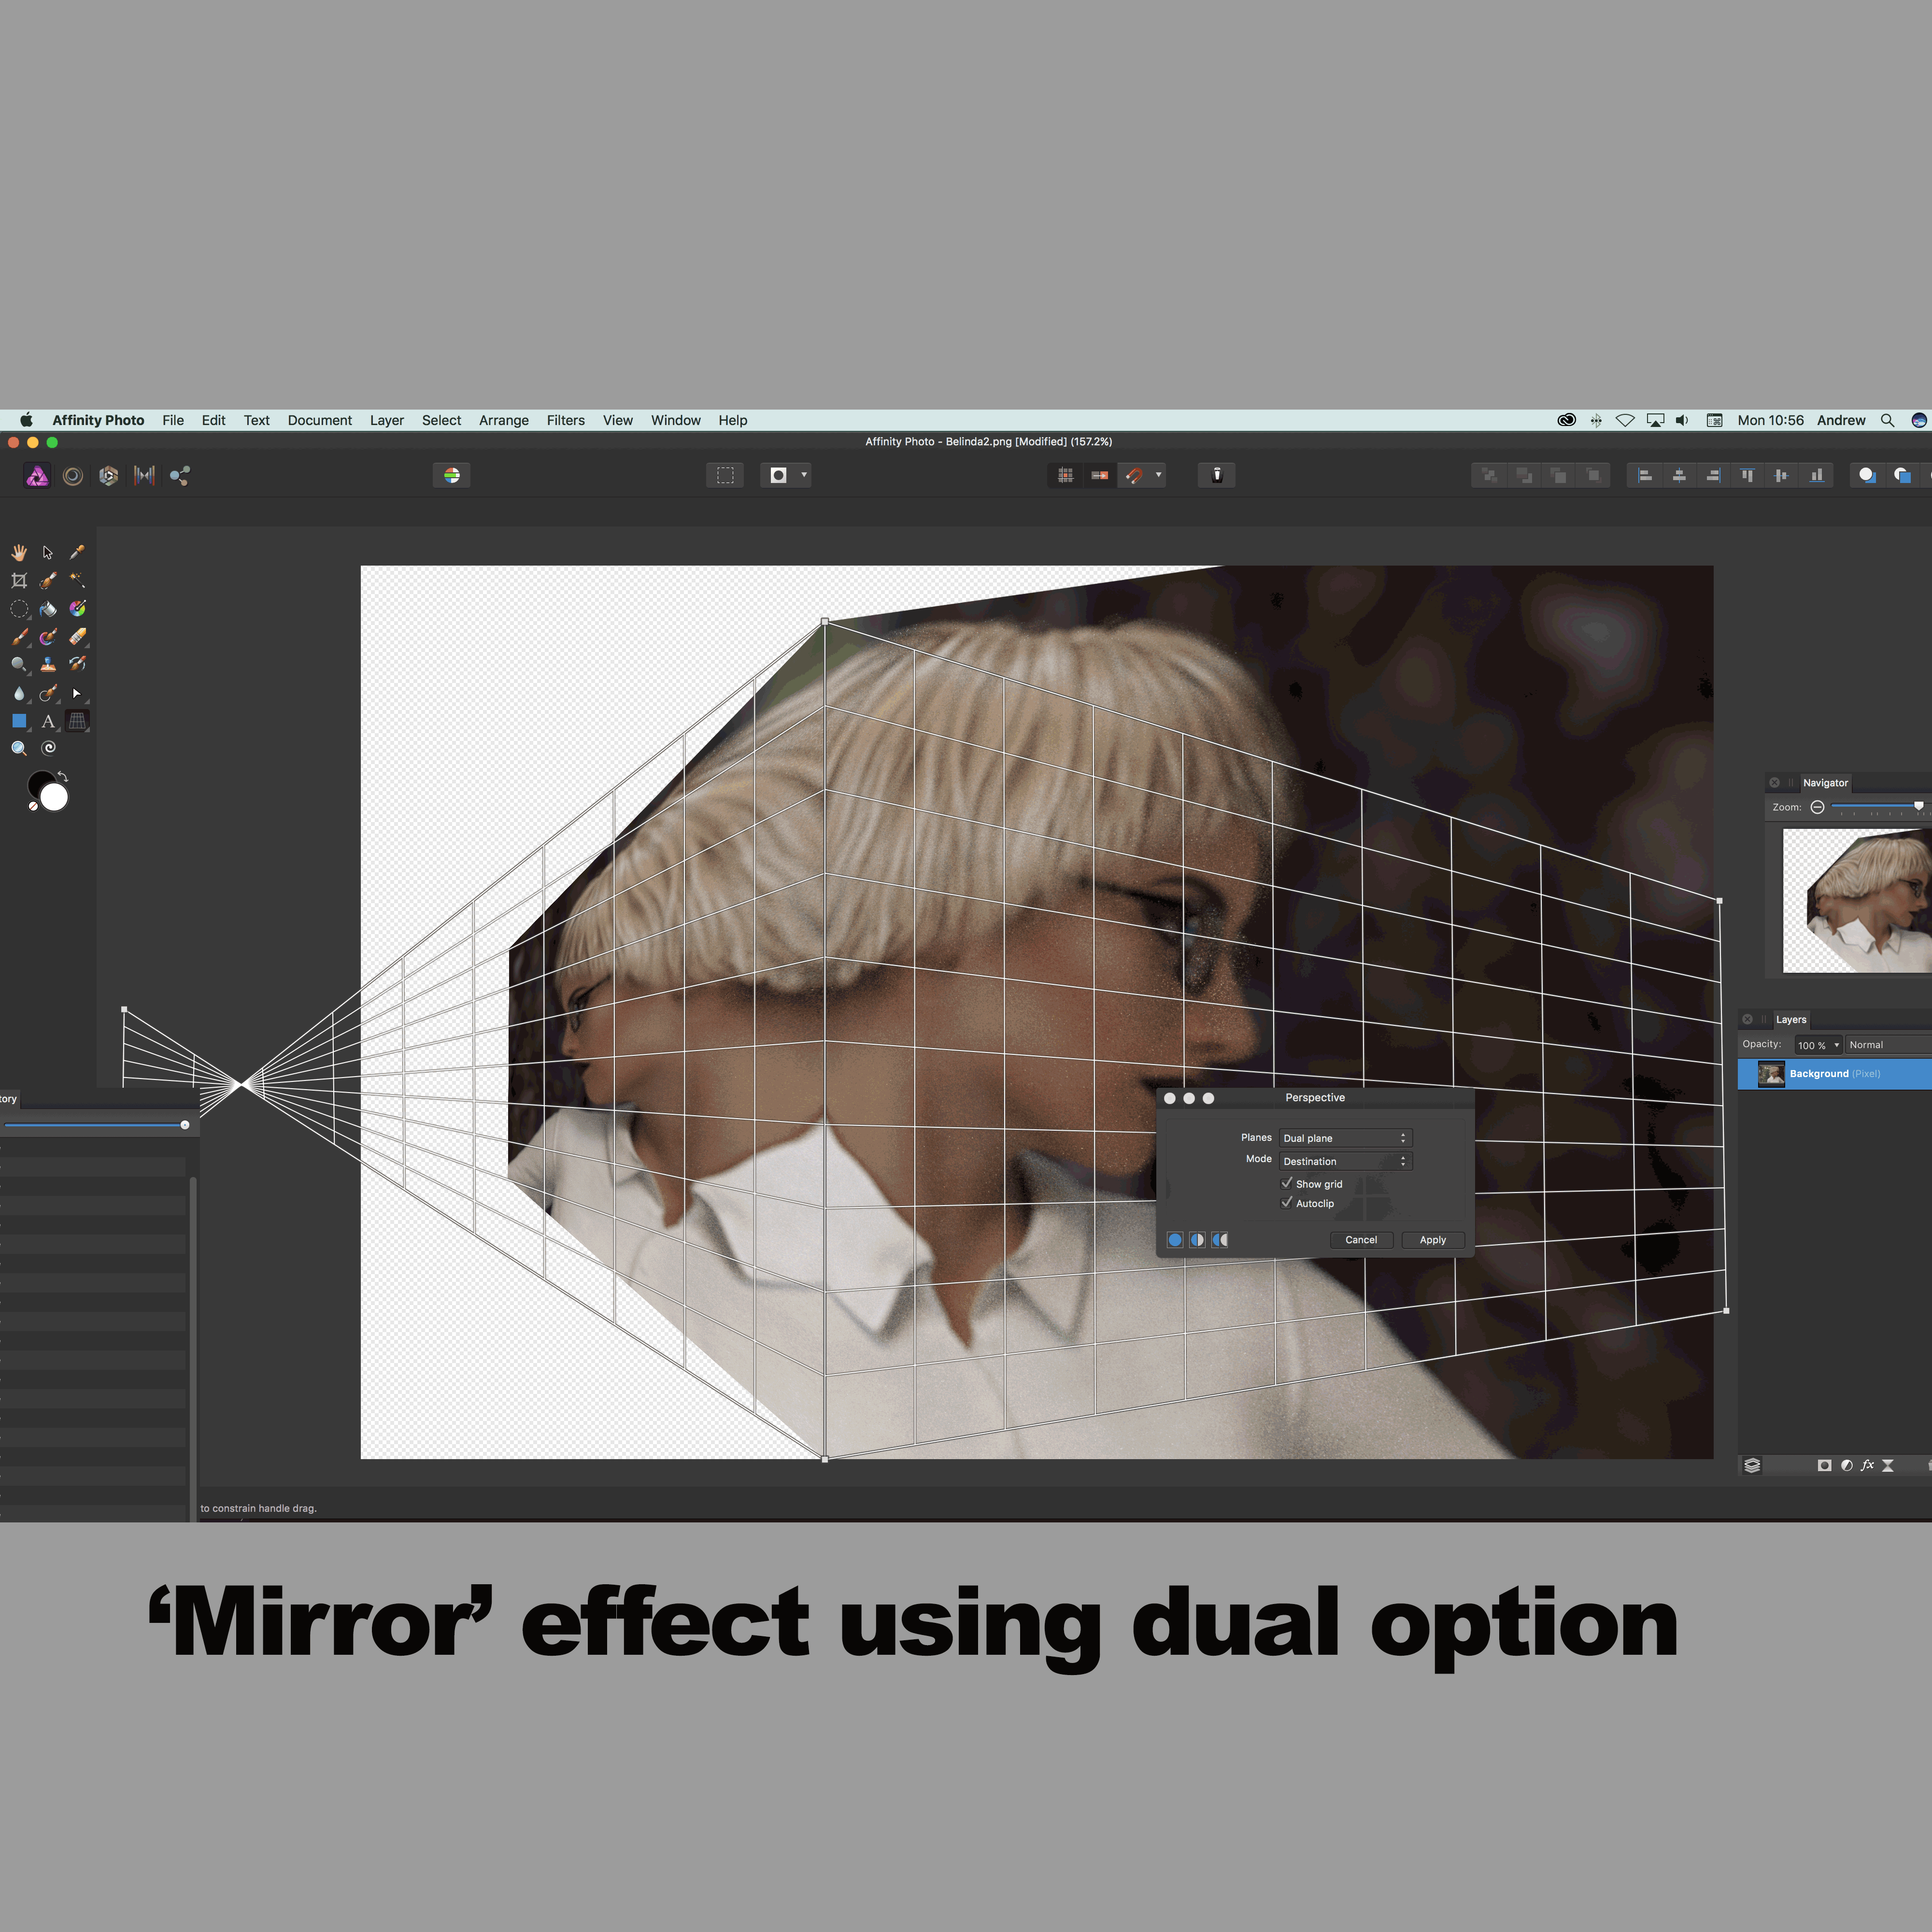1932x1932 pixels.
Task: Open the Arrange menu
Action: pos(503,420)
